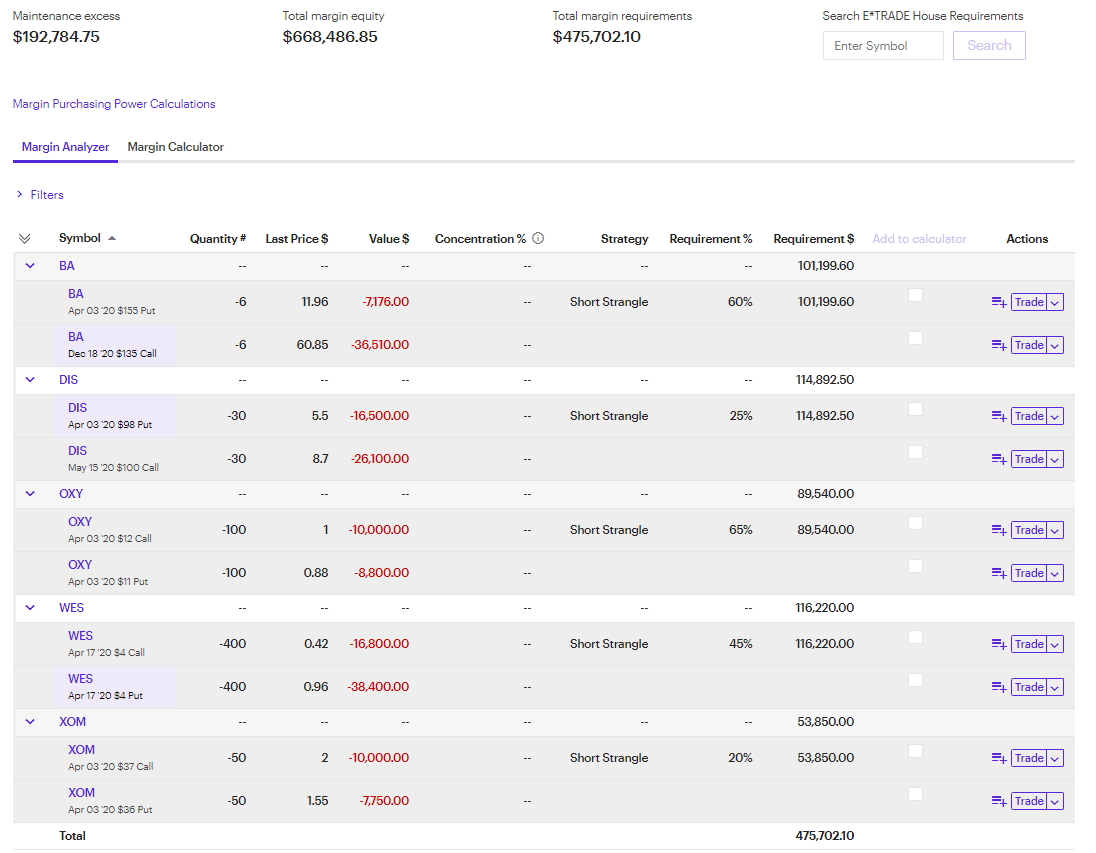Screen dimensions: 1096x853
Task: Check Add to calculator for BA $155 Put
Action: pyautogui.click(x=915, y=295)
